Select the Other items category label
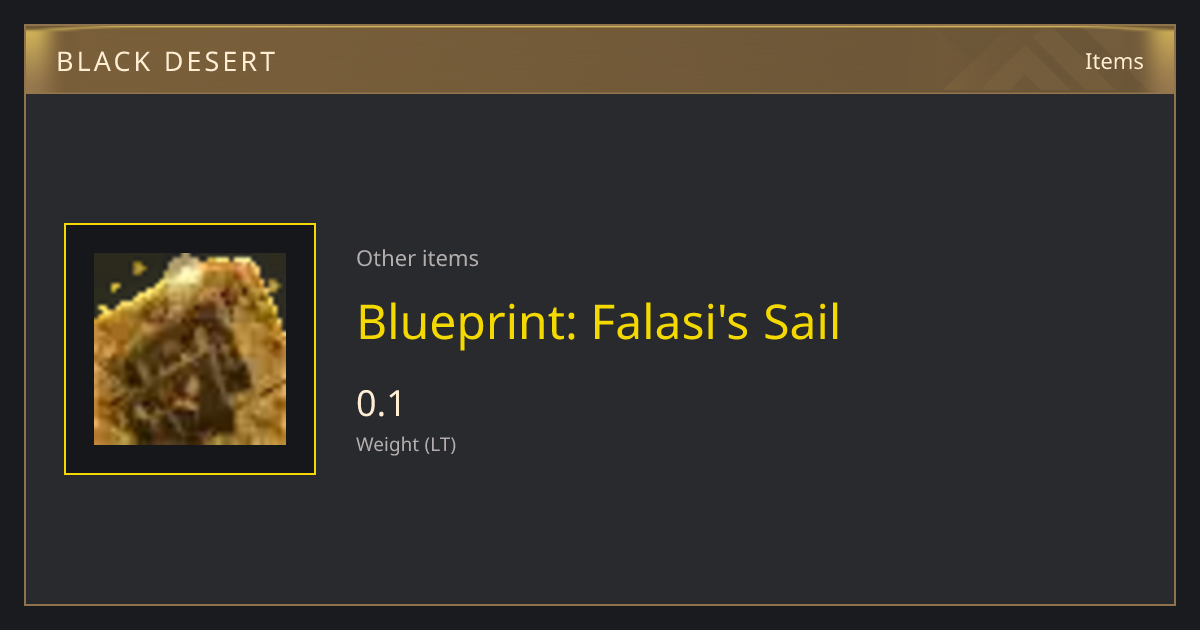 [417, 258]
